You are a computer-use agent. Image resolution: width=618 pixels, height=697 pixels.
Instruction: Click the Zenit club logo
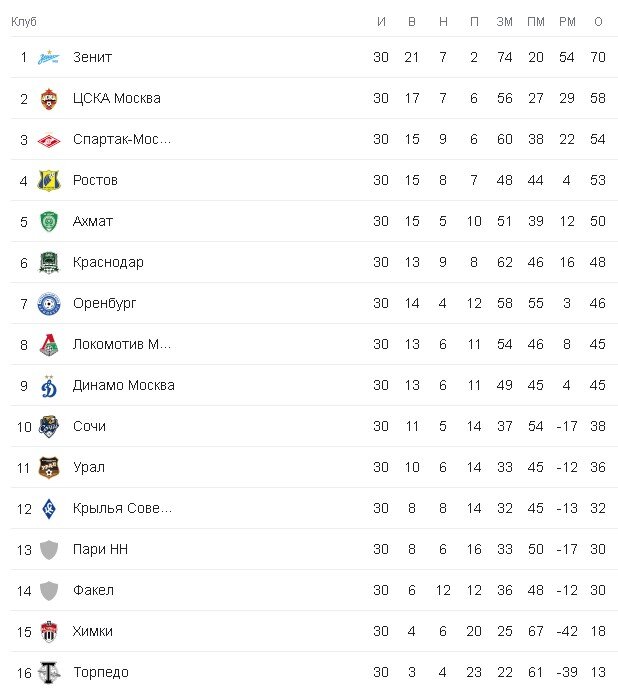[x=48, y=57]
